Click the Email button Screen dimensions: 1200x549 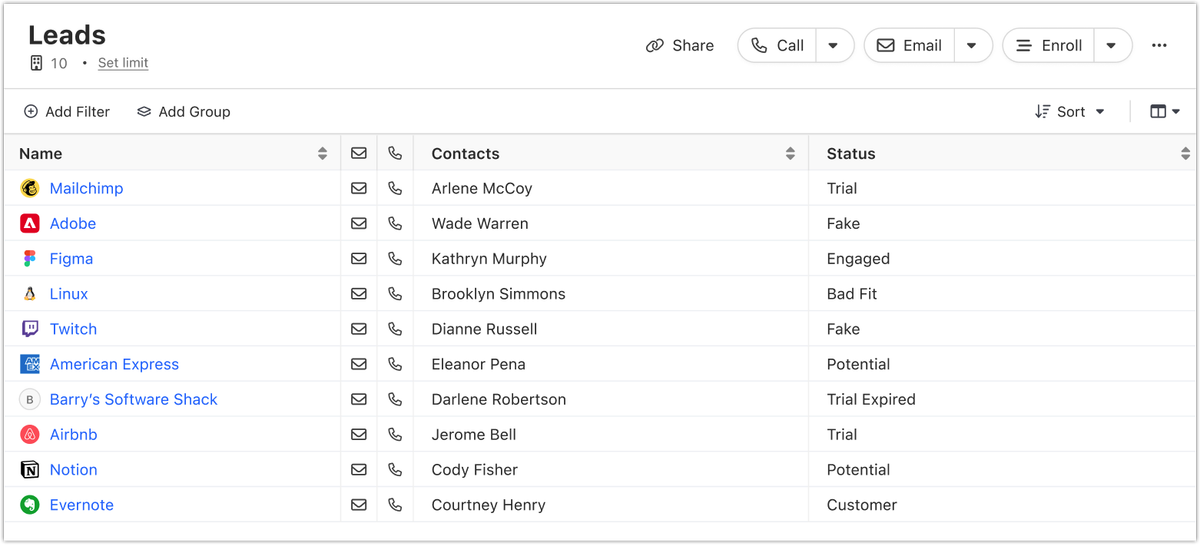[909, 45]
